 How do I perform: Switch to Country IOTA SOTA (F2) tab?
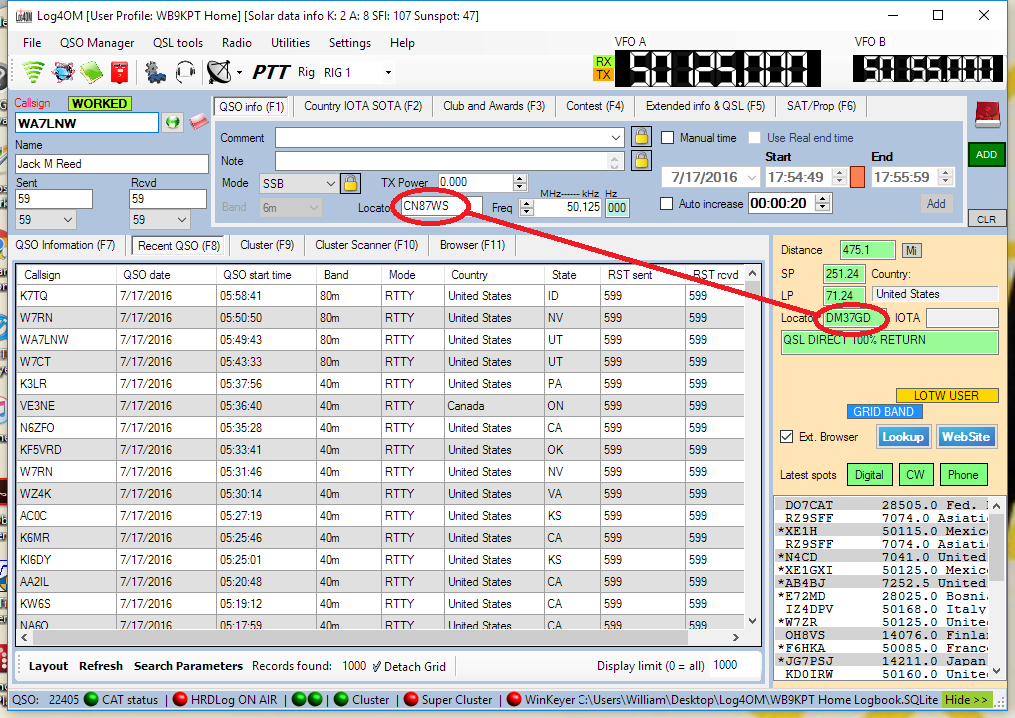tap(363, 106)
